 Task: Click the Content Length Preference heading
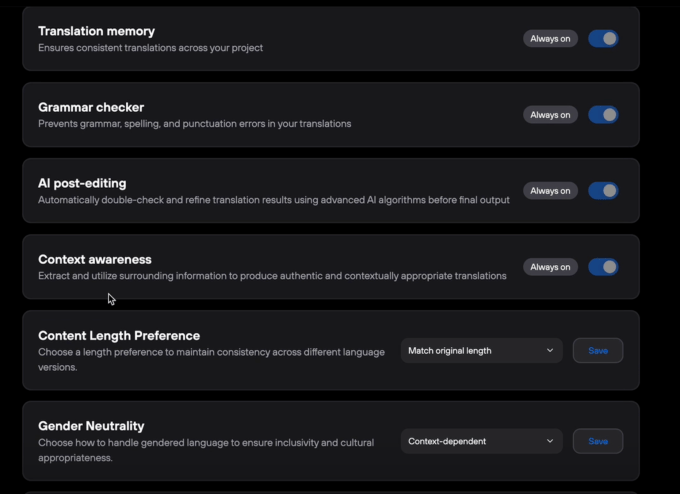[x=119, y=336]
